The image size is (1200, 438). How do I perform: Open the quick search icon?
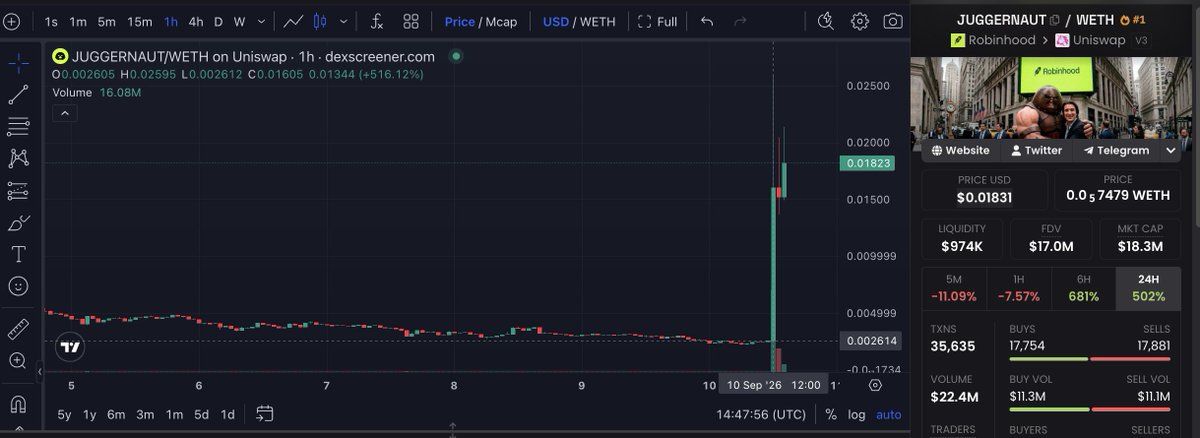[826, 21]
